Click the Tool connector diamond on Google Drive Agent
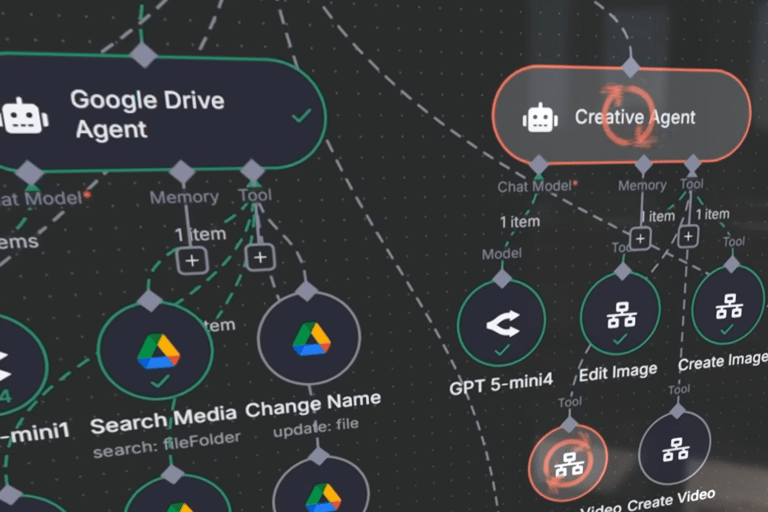Image resolution: width=768 pixels, height=512 pixels. pos(253,171)
